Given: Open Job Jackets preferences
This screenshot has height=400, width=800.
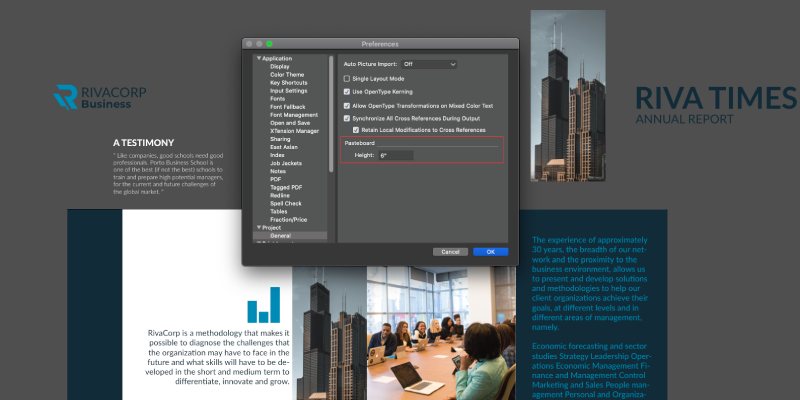Looking at the screenshot, I should tap(286, 163).
